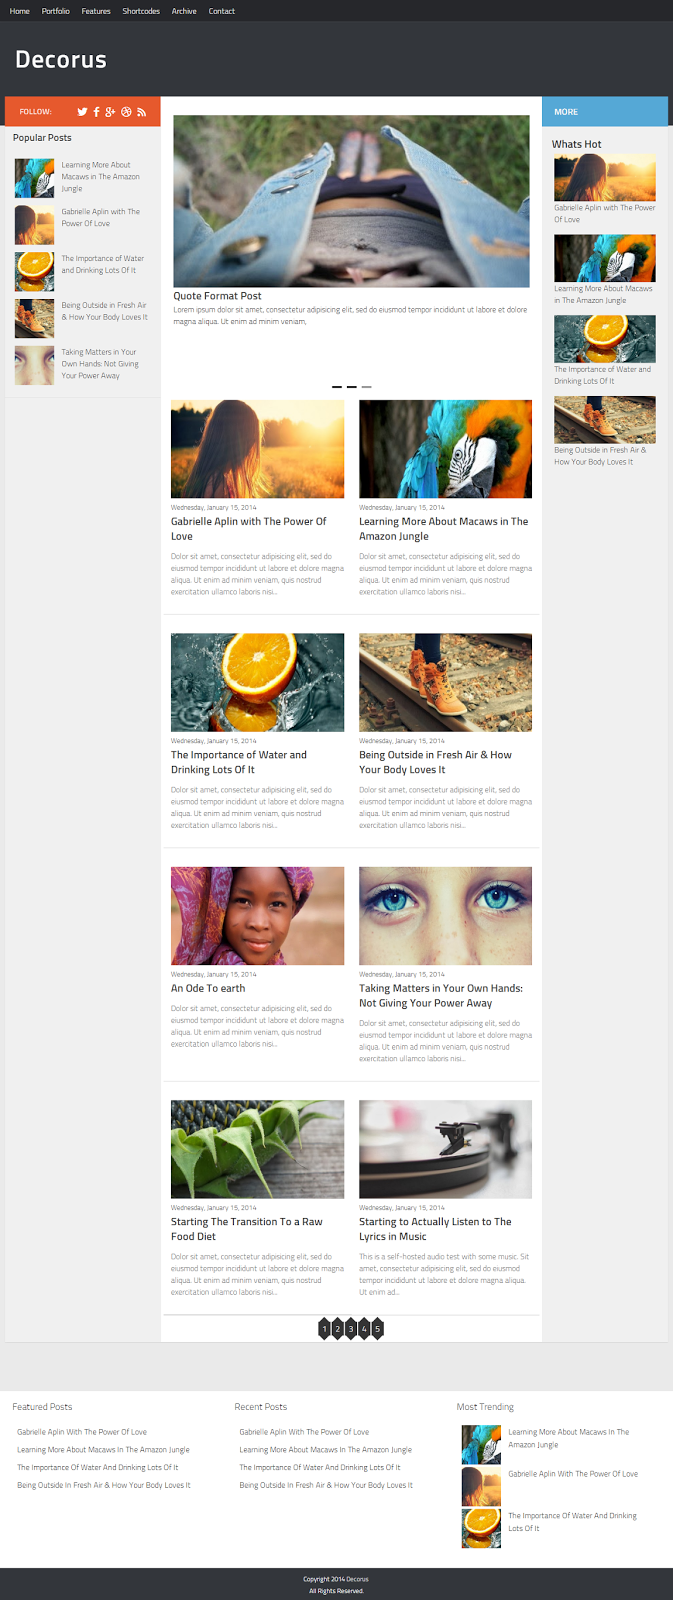The image size is (673, 1600).
Task: Open the Shortcodes menu item
Action: (141, 11)
